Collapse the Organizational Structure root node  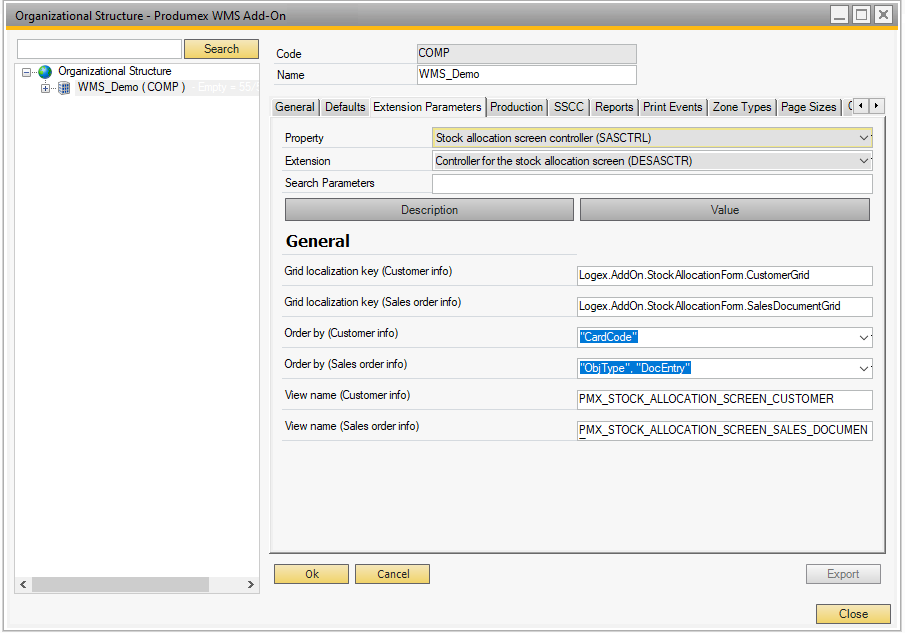27,72
